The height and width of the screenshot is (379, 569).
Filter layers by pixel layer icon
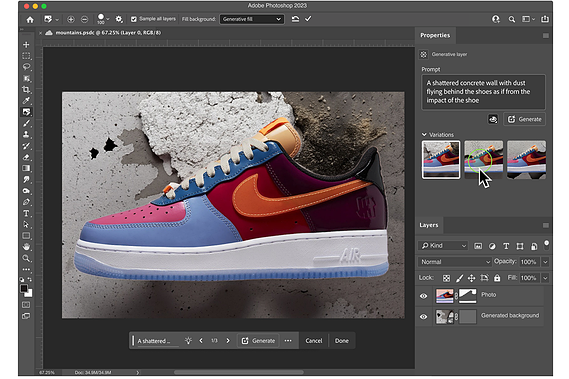click(478, 246)
